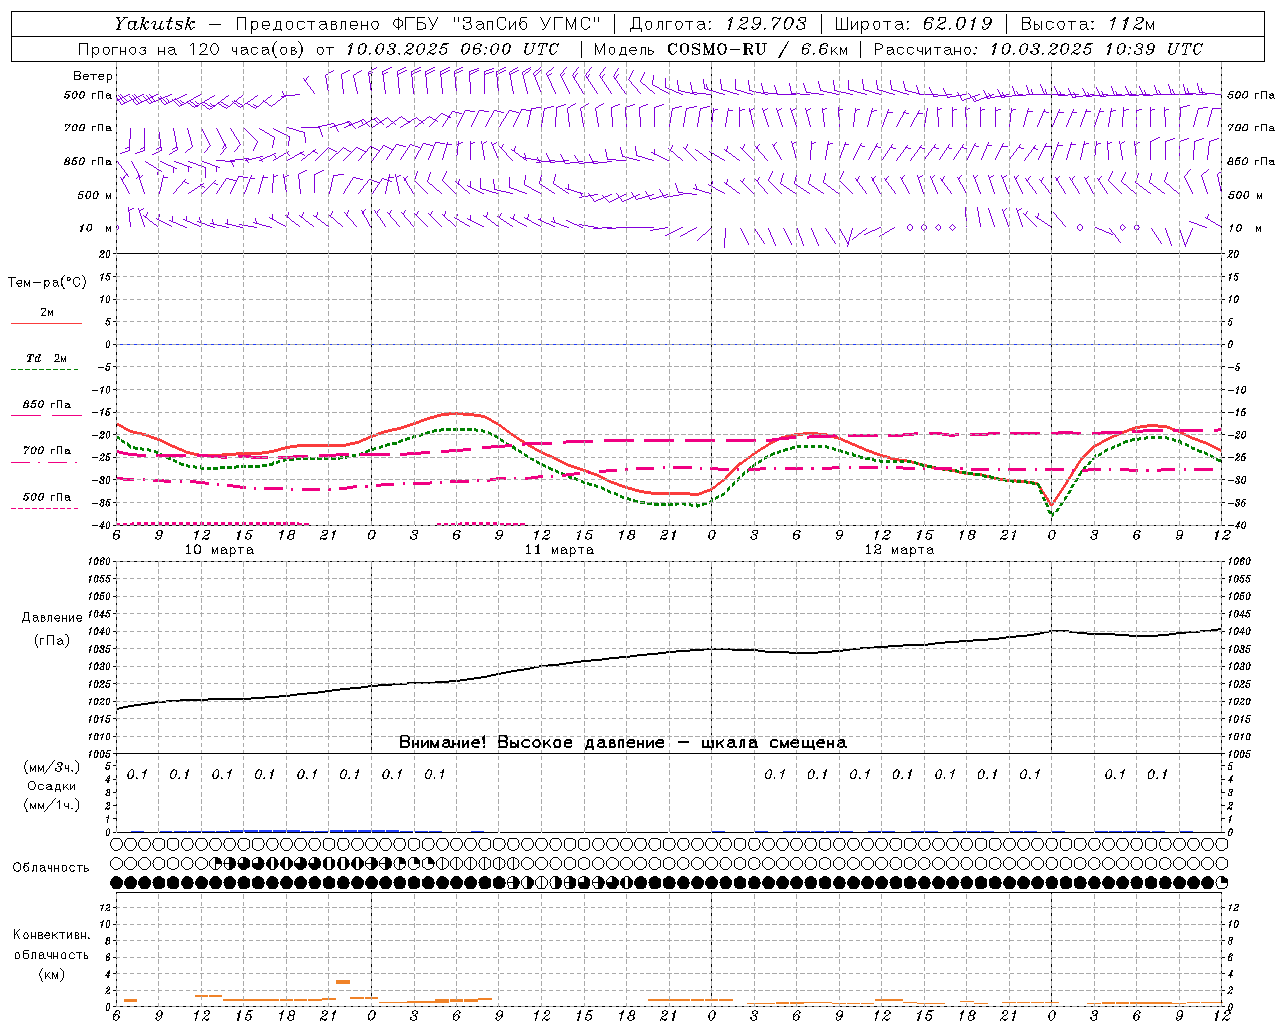
Task: Click the '10 марта' date label
Action: [219, 550]
